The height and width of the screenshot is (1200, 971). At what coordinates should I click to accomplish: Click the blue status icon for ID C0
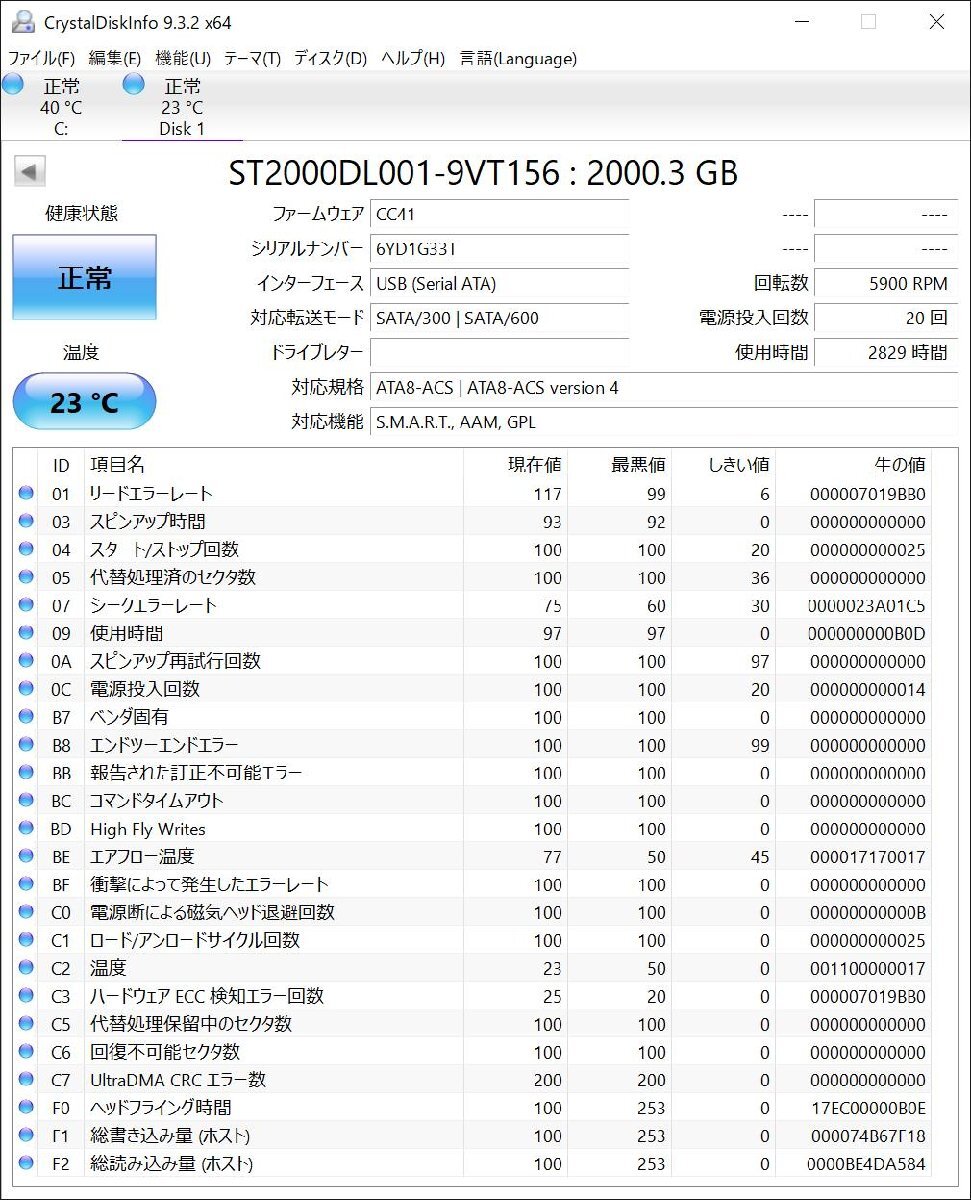click(27, 913)
